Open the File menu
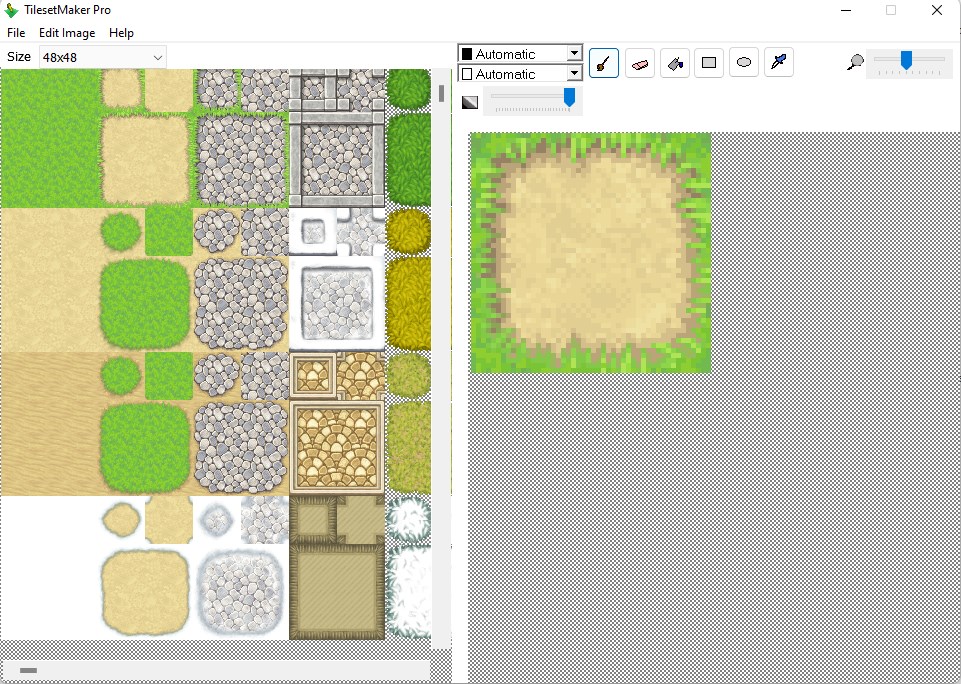 (16, 32)
